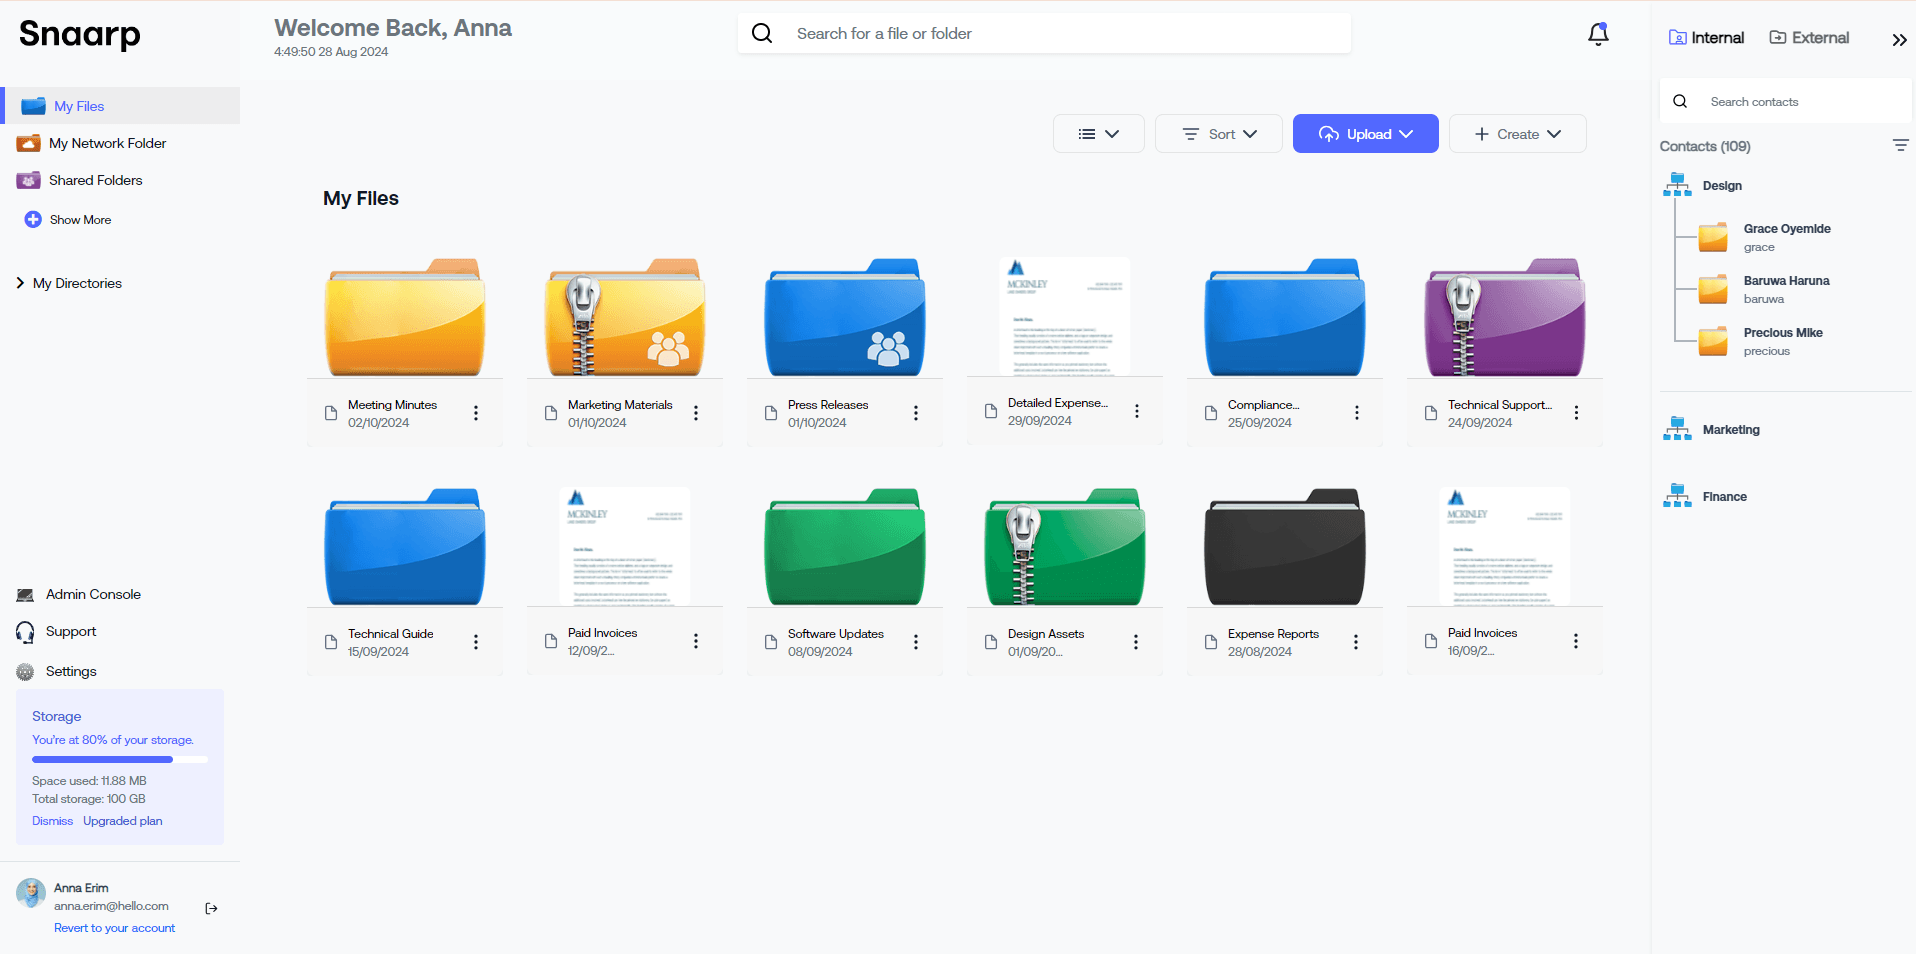The height and width of the screenshot is (954, 1916).
Task: Open the Paid Invoices 16/09 document thumbnail
Action: point(1505,546)
